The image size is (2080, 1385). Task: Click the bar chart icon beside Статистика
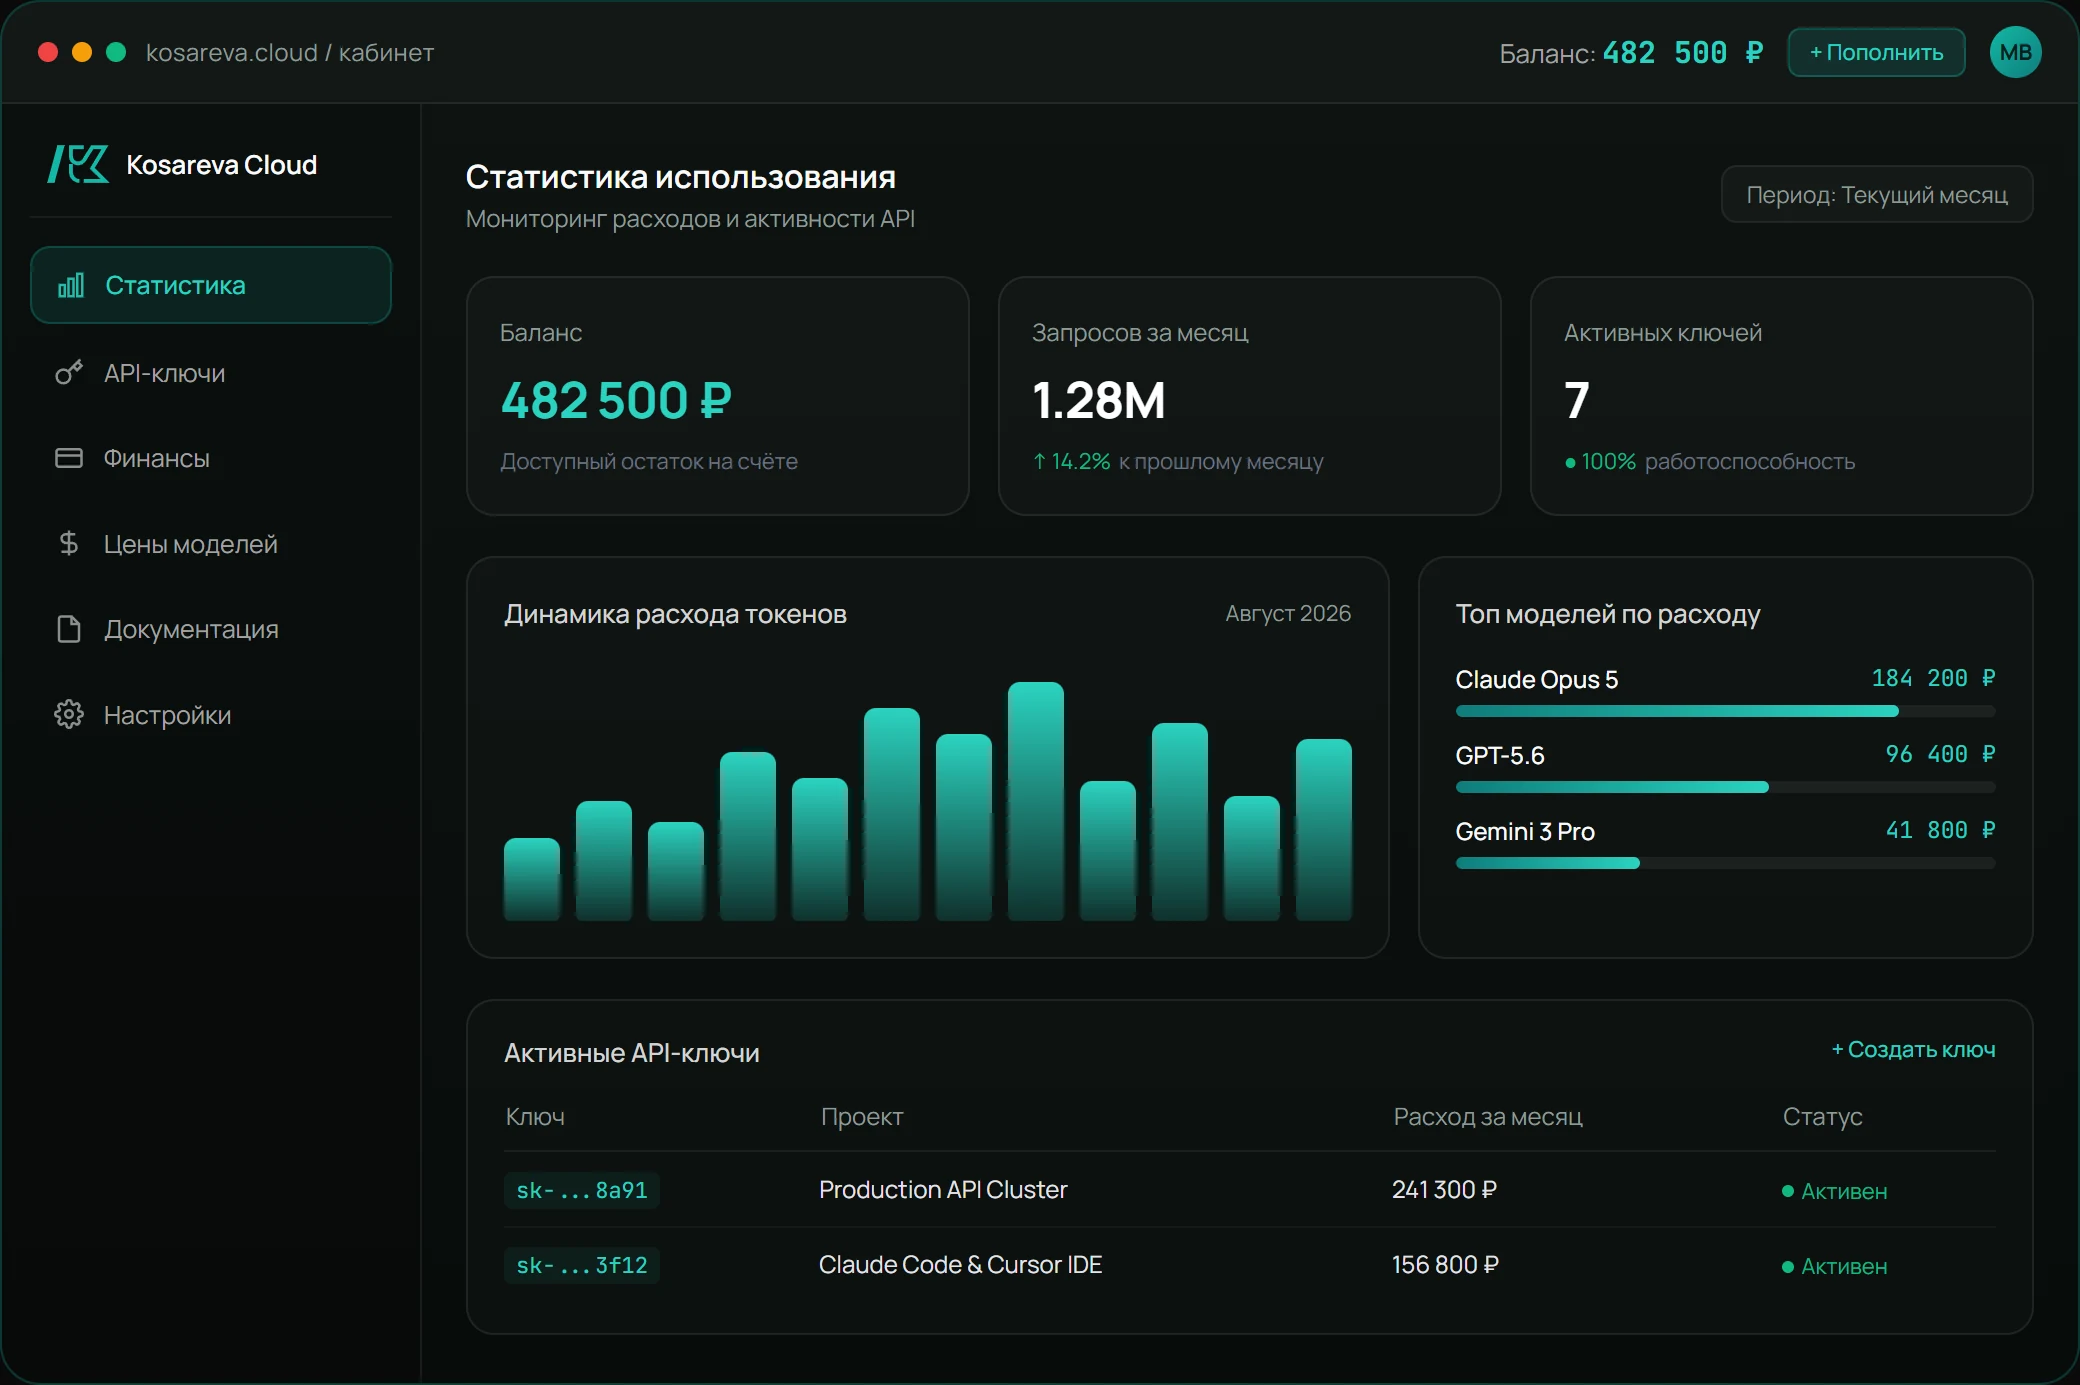(x=70, y=286)
